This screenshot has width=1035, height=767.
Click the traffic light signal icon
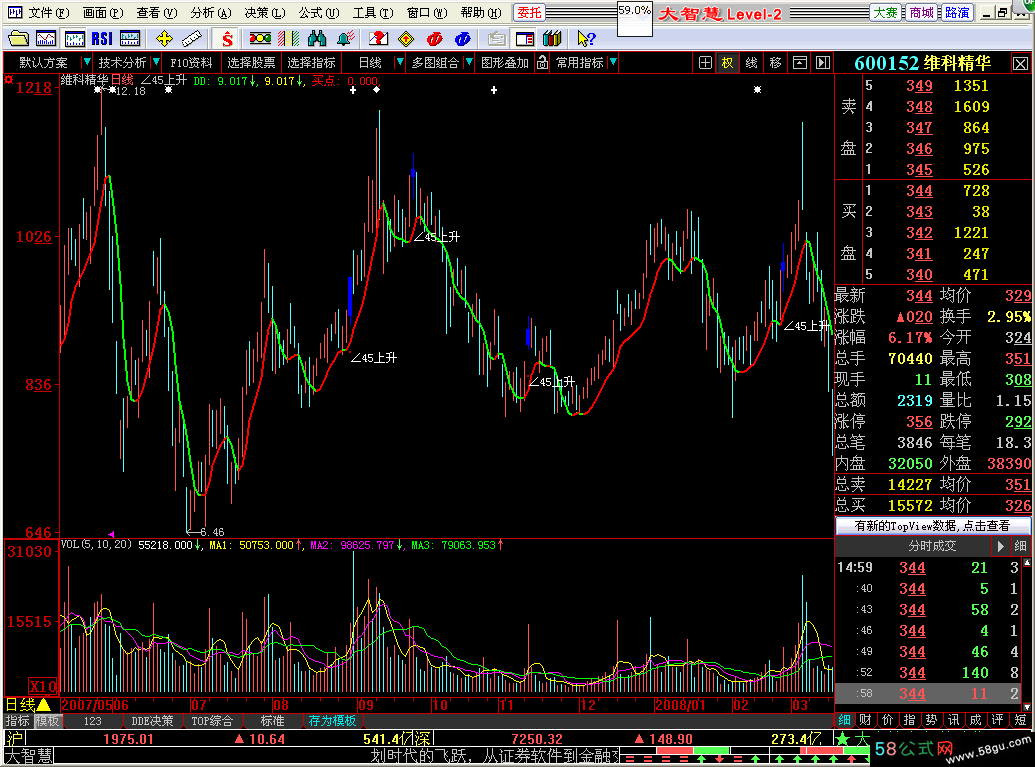click(x=260, y=39)
